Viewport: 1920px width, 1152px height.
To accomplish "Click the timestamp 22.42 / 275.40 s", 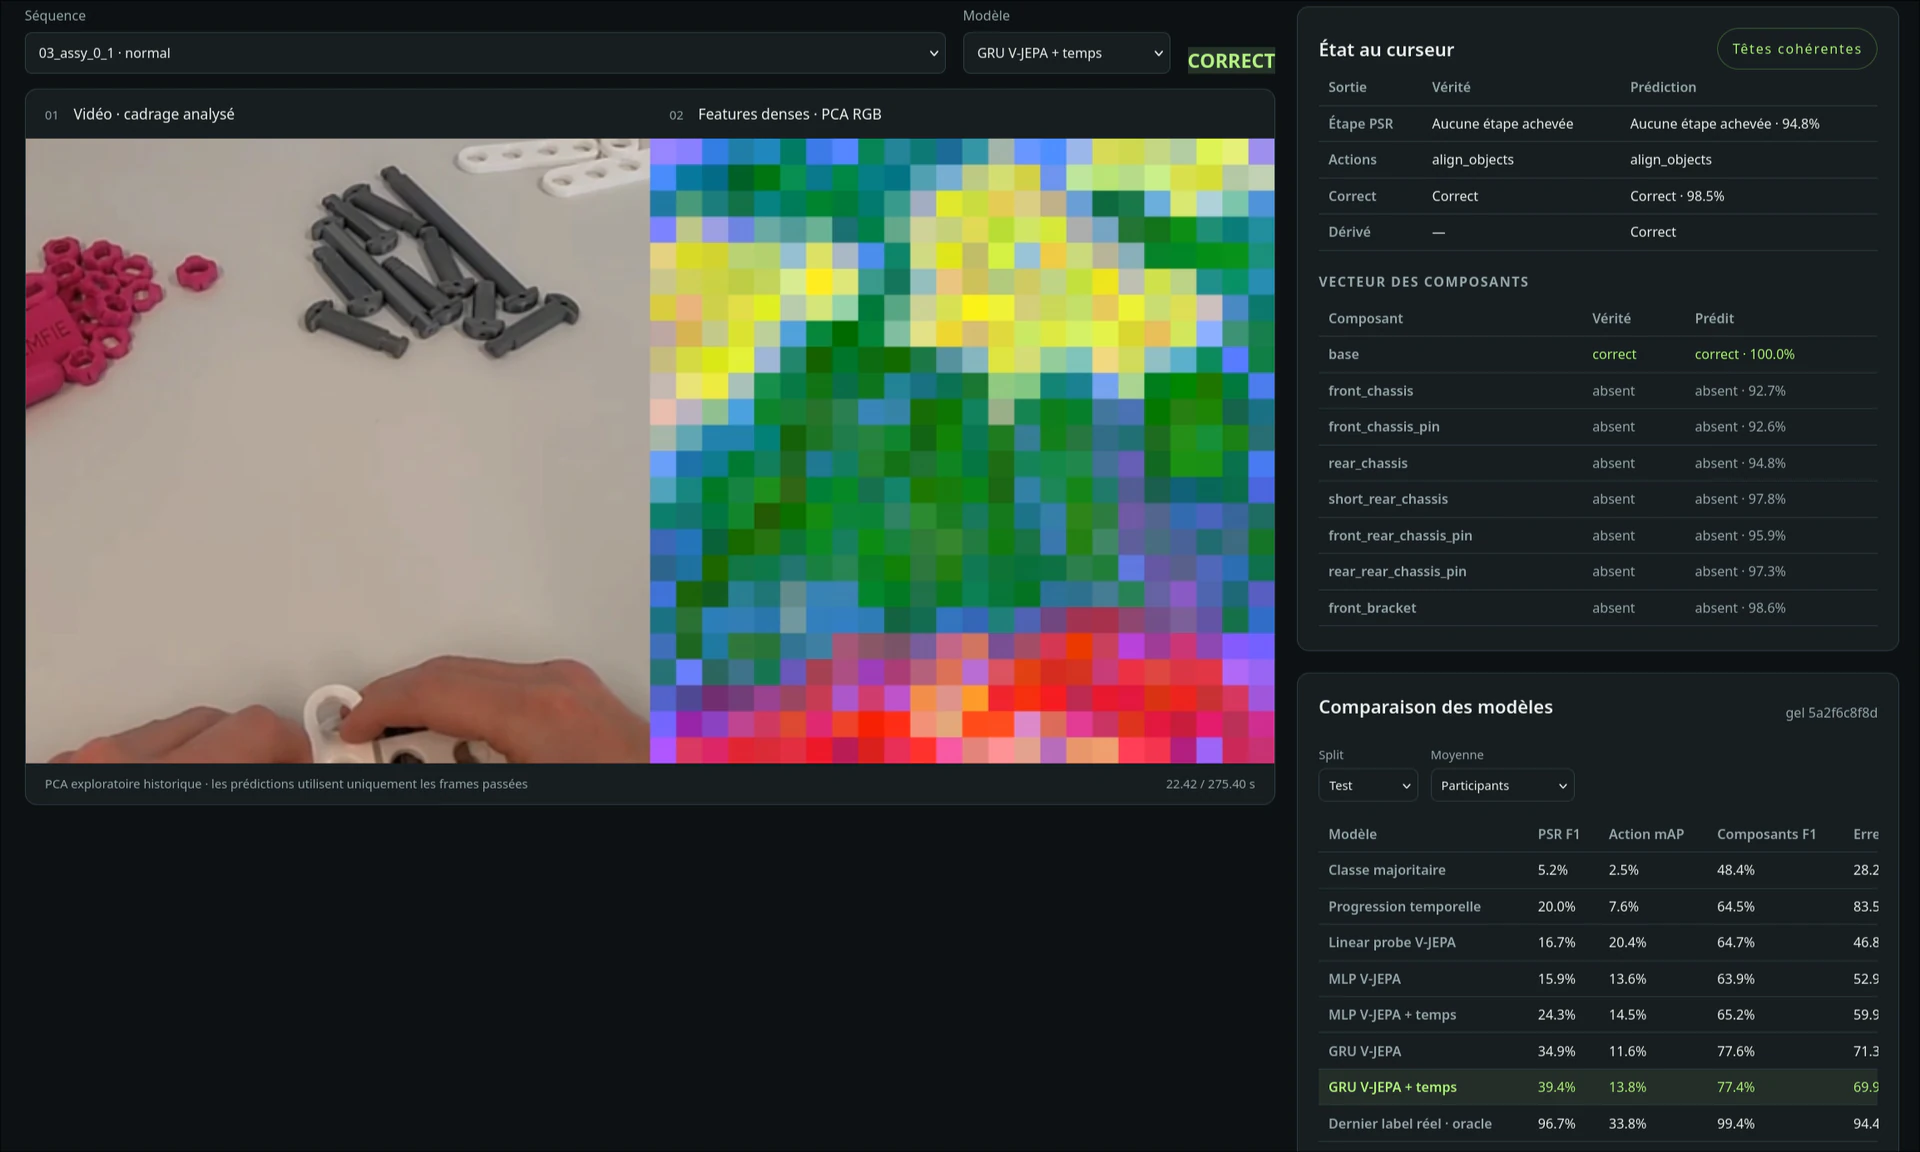I will (1210, 784).
